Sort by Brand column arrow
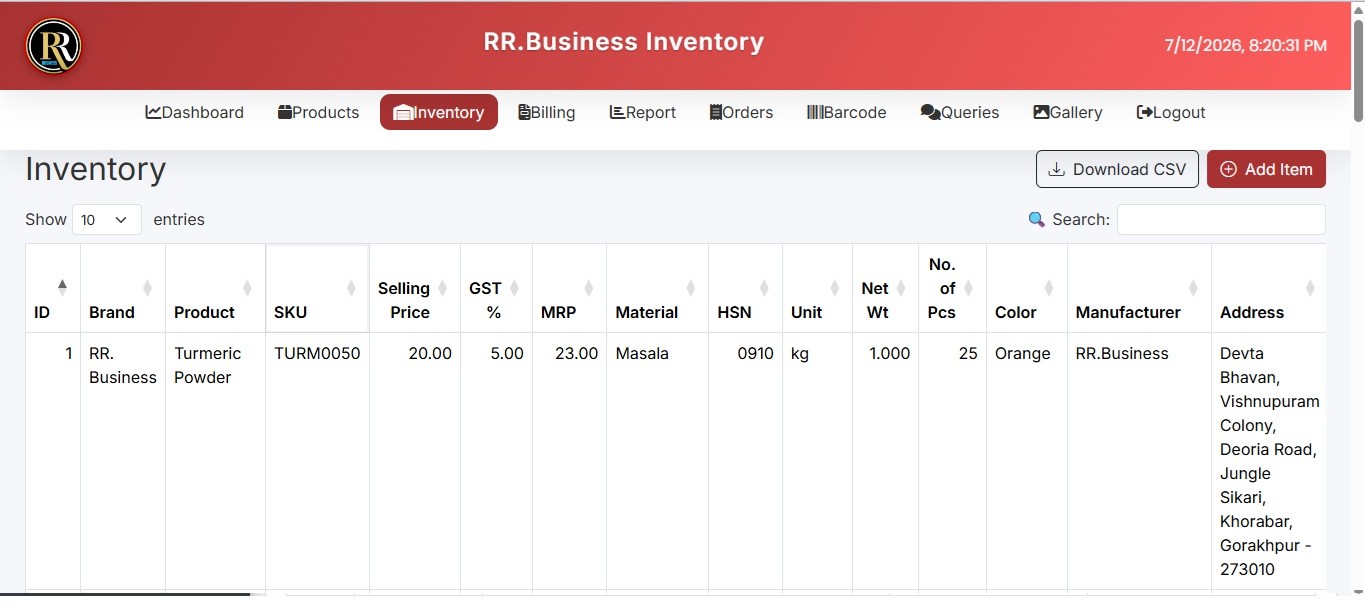The height and width of the screenshot is (613, 1365). 148,288
